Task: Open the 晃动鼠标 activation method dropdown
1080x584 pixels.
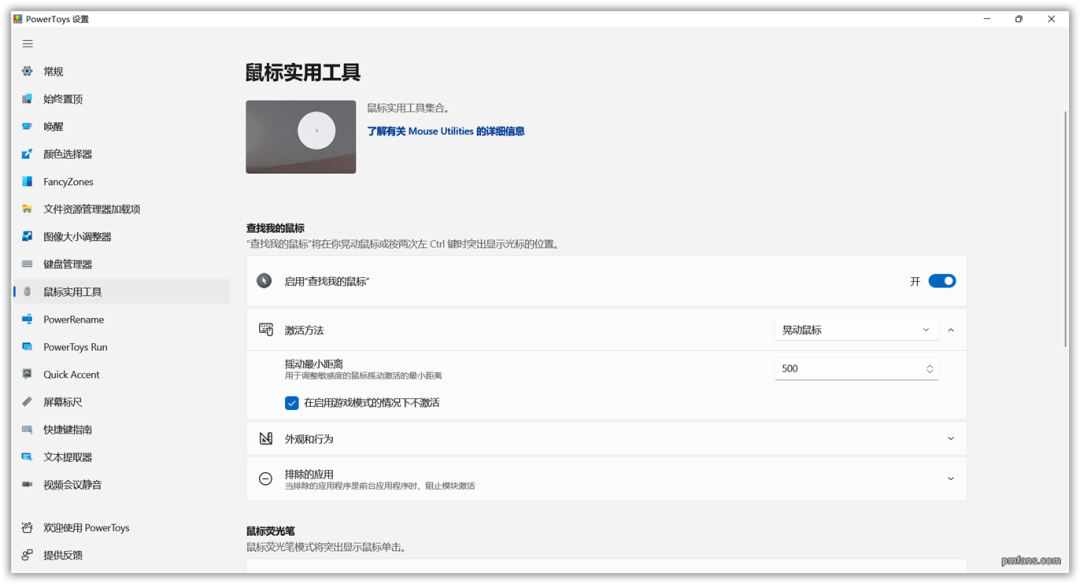Action: 856,330
